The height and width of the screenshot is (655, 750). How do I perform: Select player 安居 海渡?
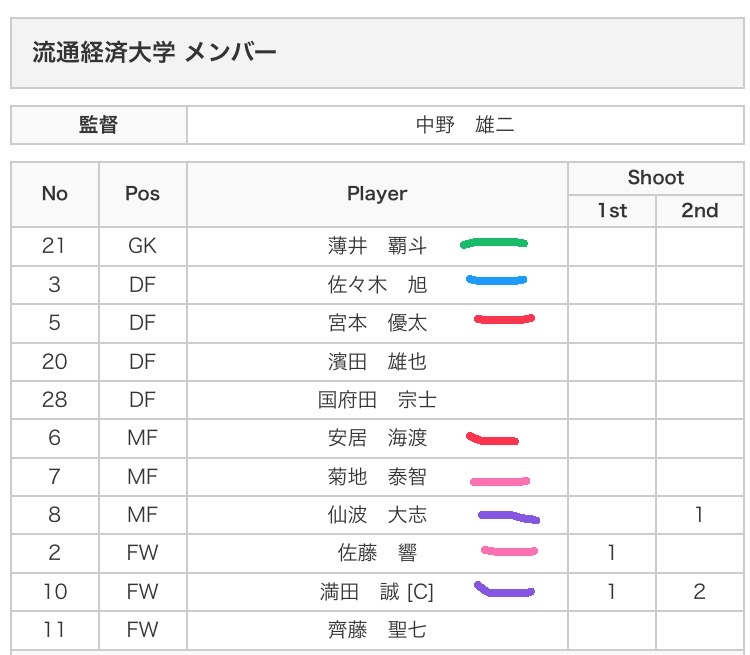point(377,438)
